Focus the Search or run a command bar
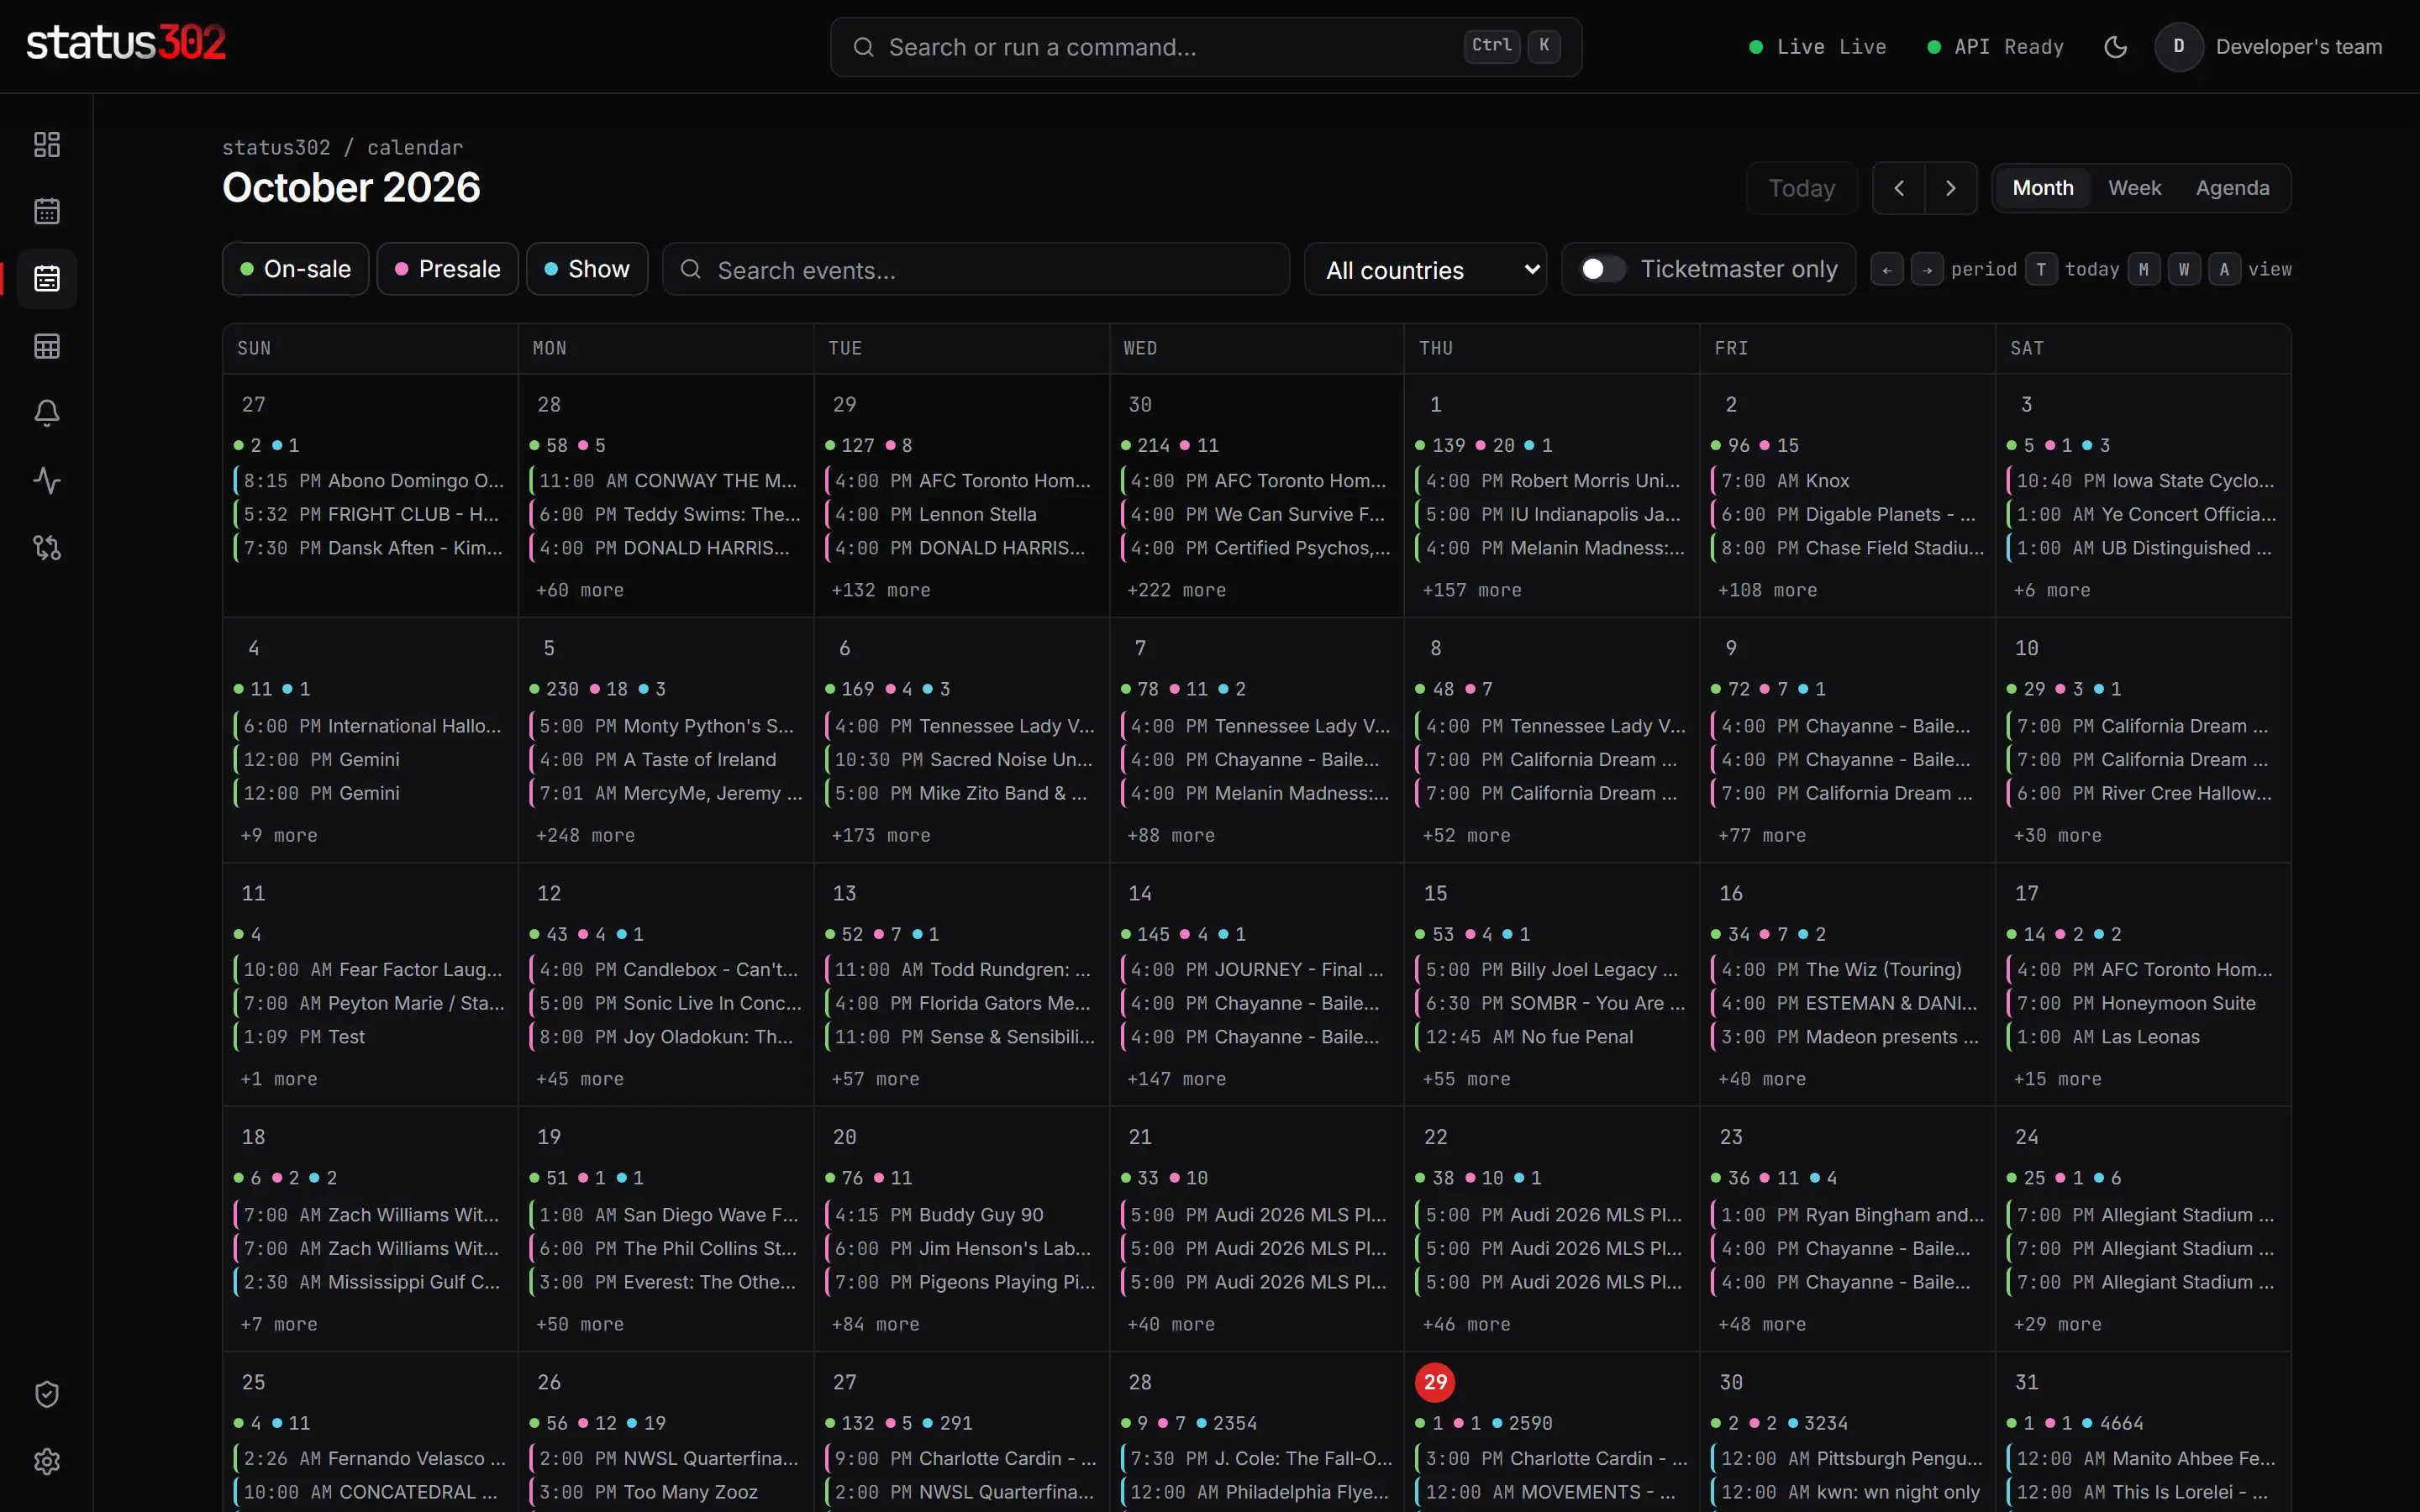Image resolution: width=2420 pixels, height=1512 pixels. 1206,47
